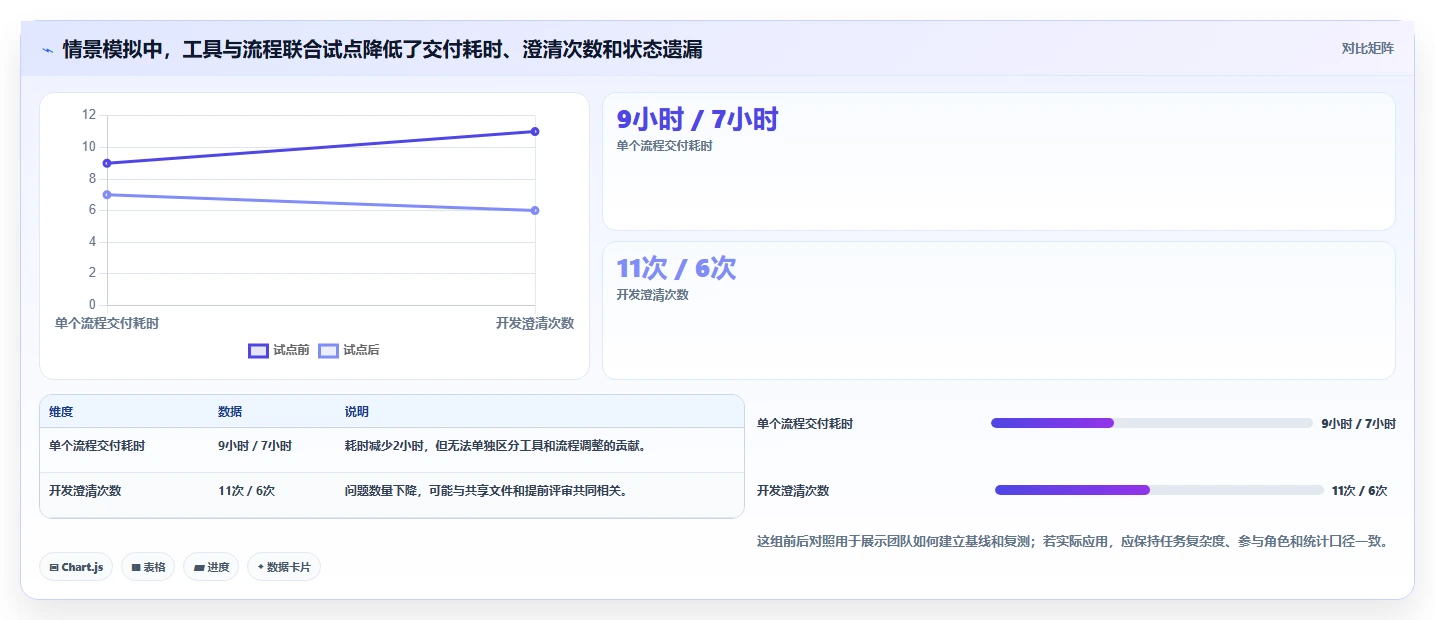
Task: Click the big 11次 / 6次 card value
Action: [x=676, y=268]
